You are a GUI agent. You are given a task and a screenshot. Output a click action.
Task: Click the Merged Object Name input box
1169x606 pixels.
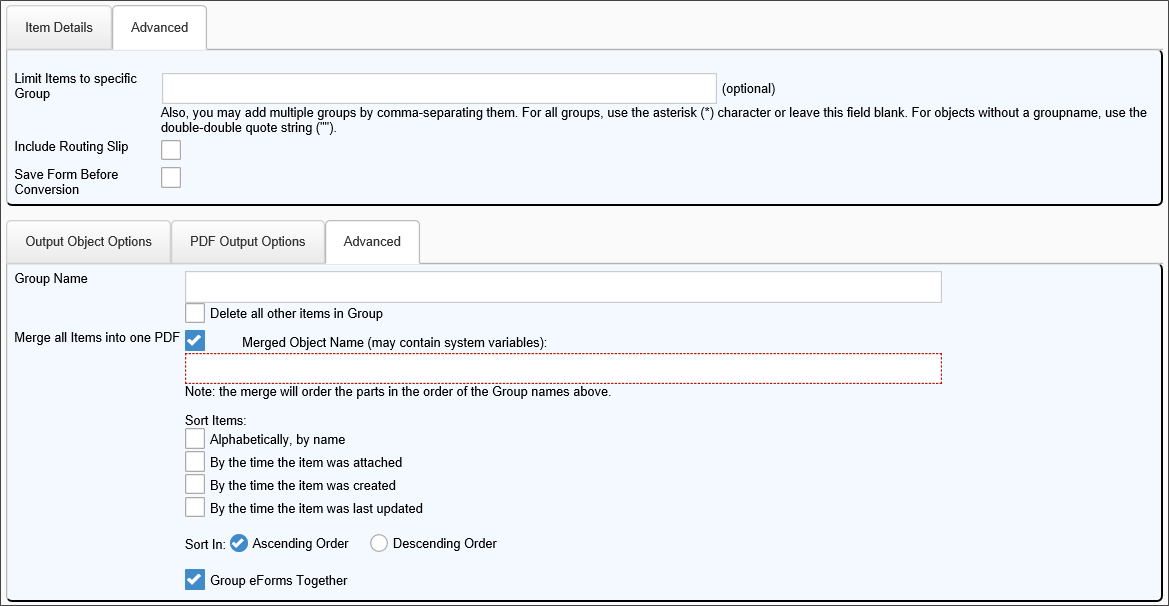(563, 368)
